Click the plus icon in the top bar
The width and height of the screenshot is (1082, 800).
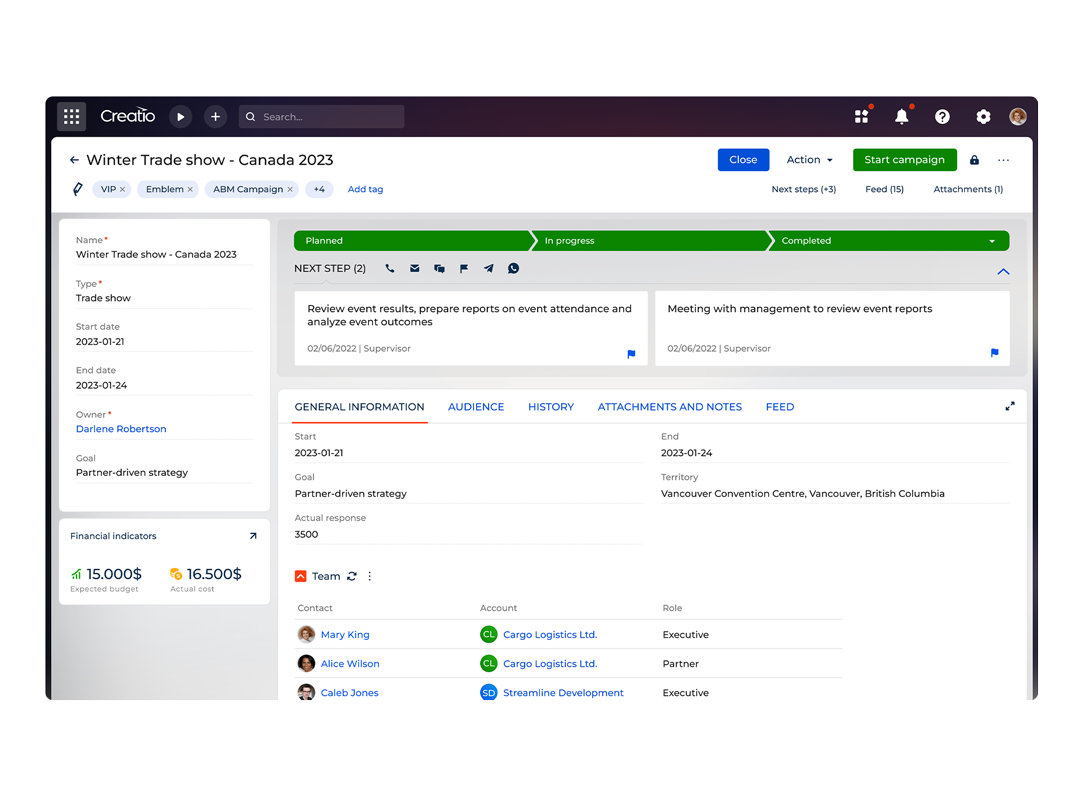coord(215,116)
